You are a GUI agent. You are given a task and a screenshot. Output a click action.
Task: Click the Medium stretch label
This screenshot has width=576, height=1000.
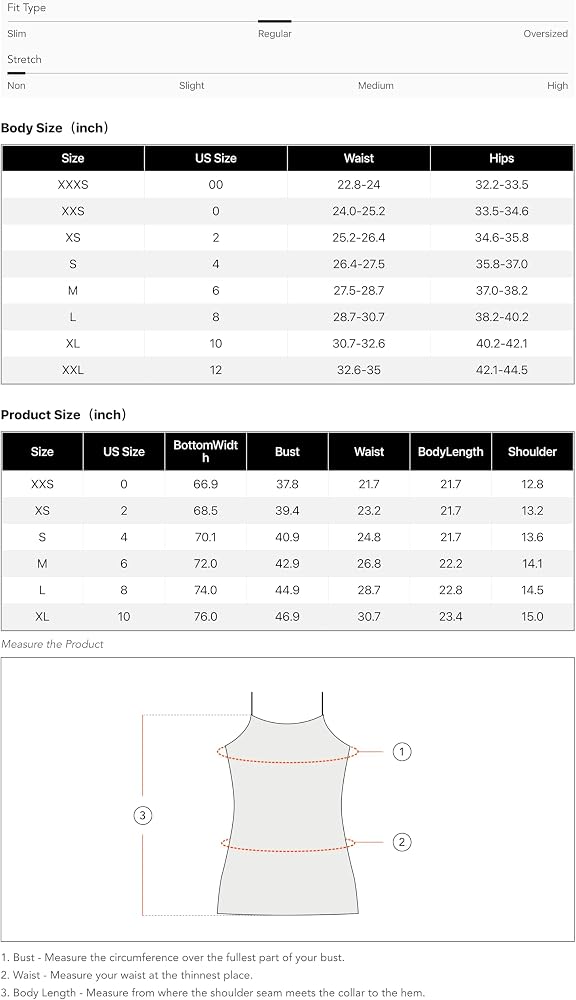375,85
